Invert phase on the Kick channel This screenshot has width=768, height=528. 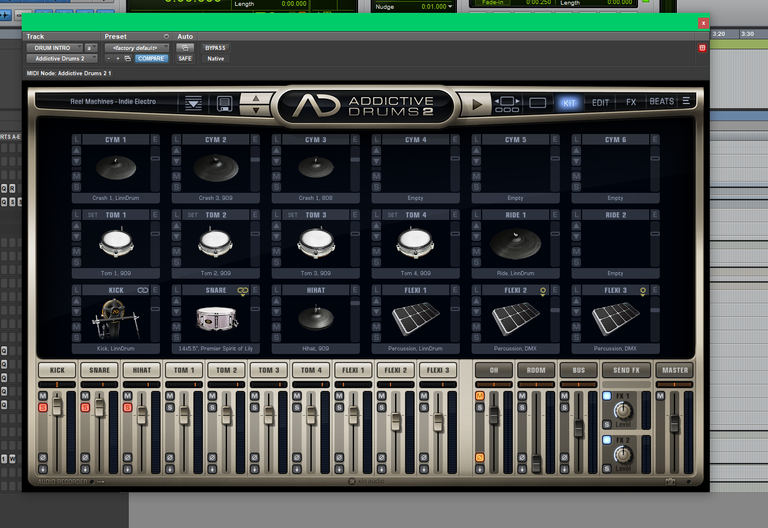(x=43, y=457)
